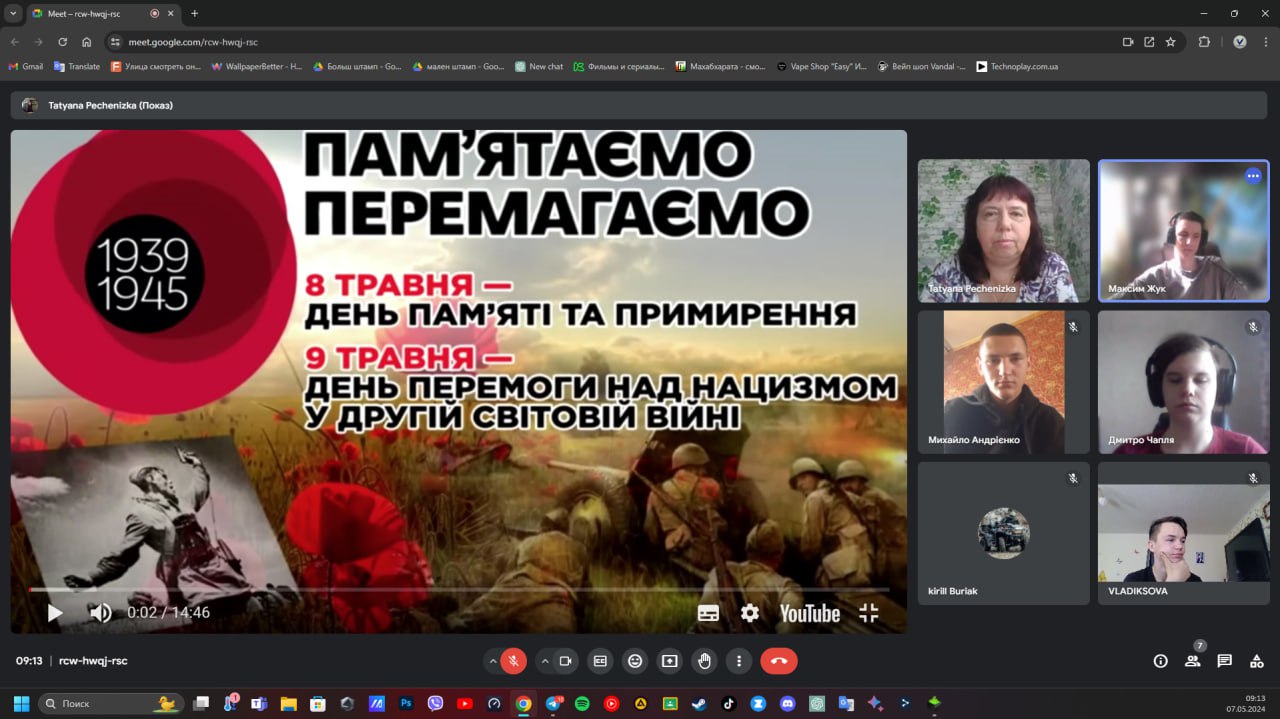Image resolution: width=1280 pixels, height=719 pixels.
Task: Raise hand in the meeting
Action: point(705,661)
